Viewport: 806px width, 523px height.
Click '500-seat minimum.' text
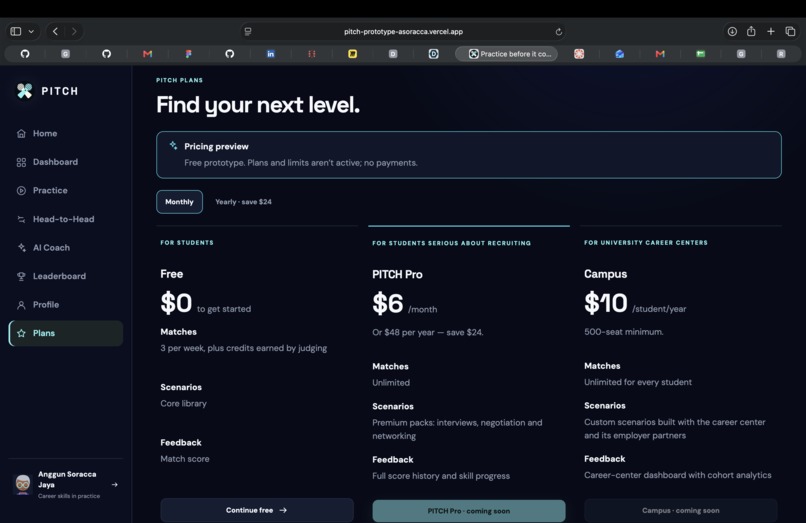coord(624,332)
